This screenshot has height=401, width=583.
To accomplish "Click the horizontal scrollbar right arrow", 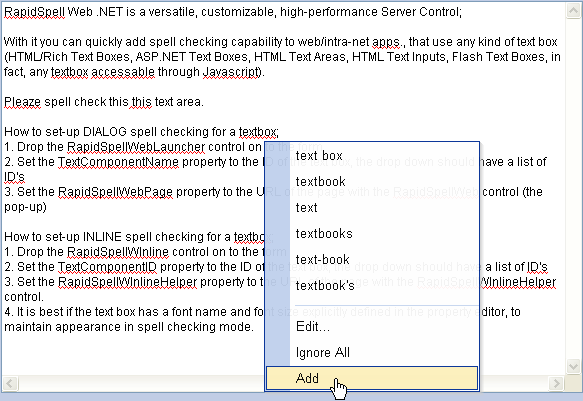I will [556, 383].
